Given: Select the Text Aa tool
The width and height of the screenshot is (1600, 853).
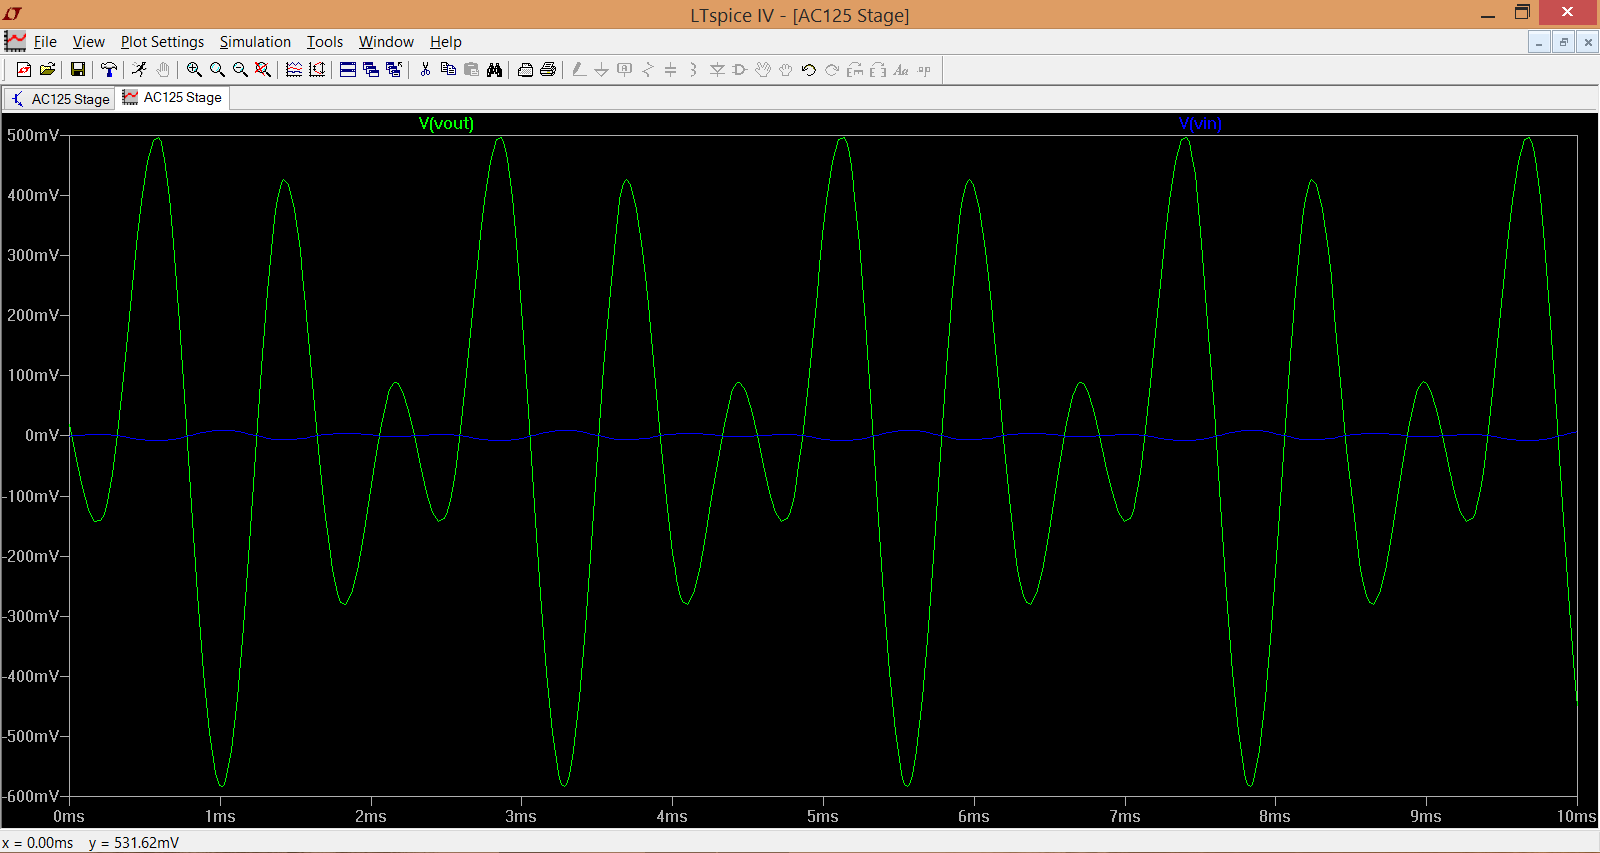Looking at the screenshot, I should tap(901, 69).
